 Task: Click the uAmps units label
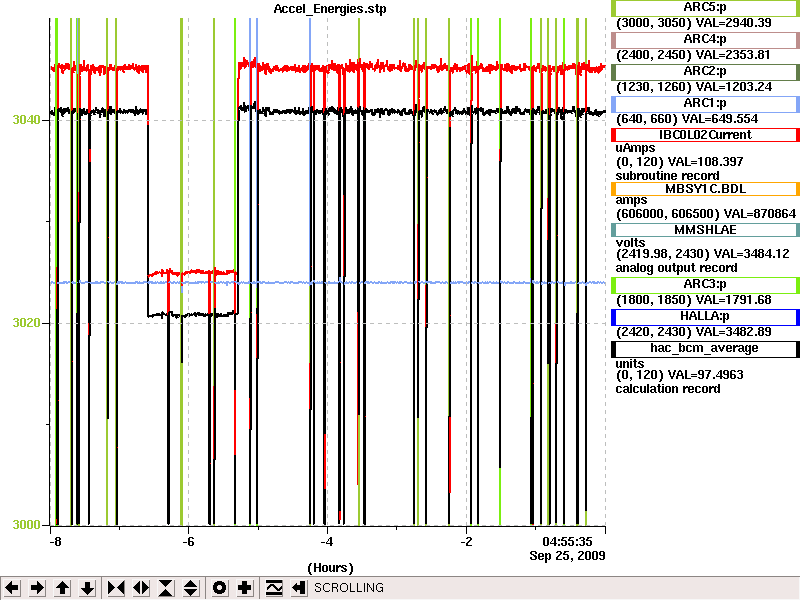point(635,148)
